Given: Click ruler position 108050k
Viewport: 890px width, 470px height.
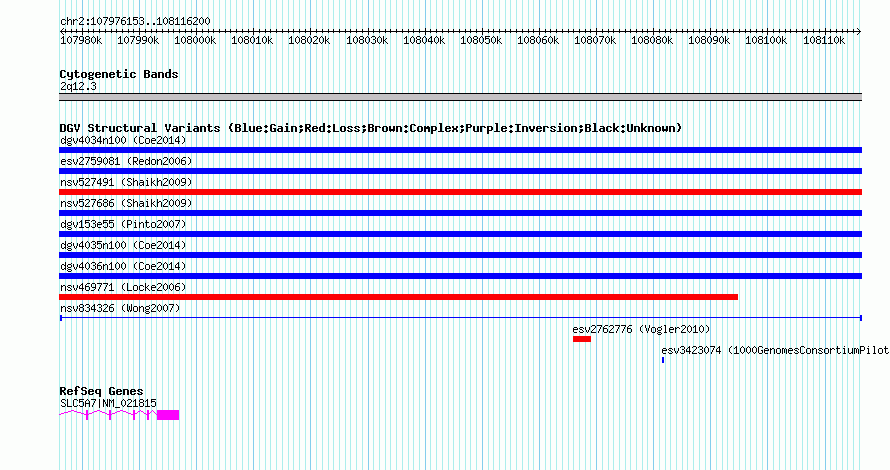Looking at the screenshot, I should coord(481,41).
